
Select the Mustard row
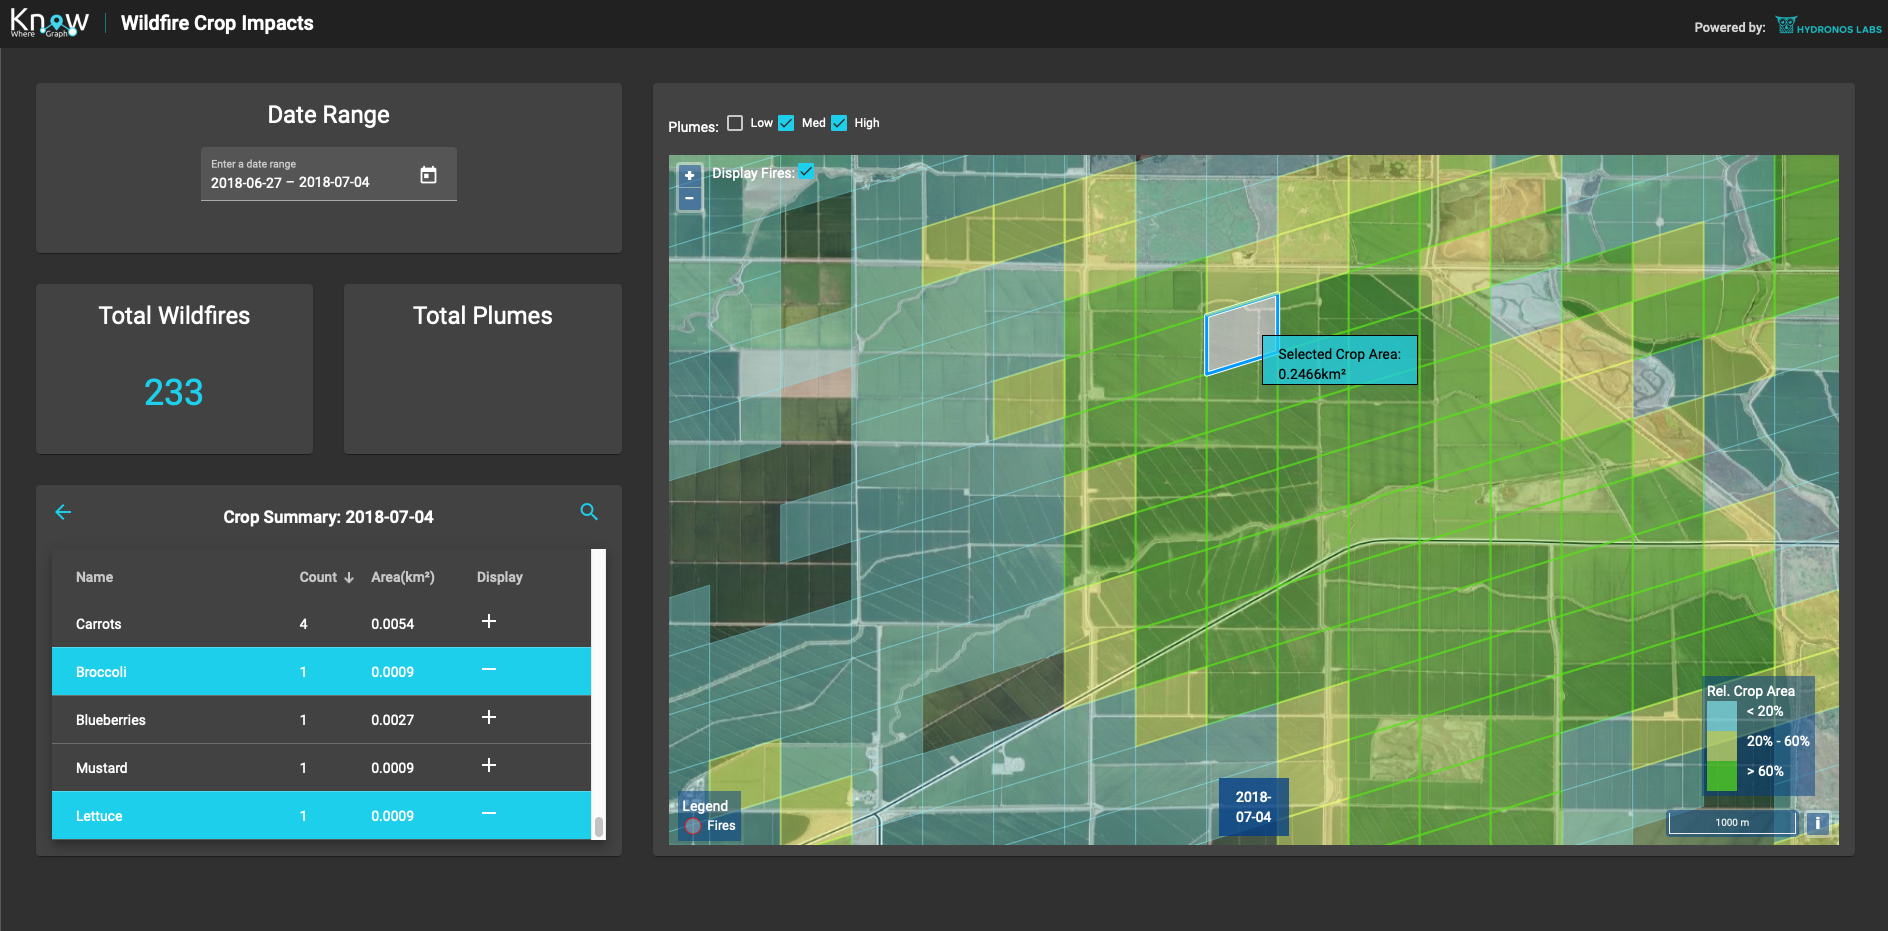102,768
